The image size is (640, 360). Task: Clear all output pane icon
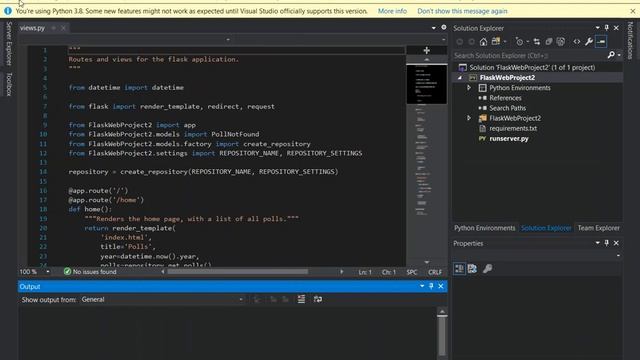301,299
